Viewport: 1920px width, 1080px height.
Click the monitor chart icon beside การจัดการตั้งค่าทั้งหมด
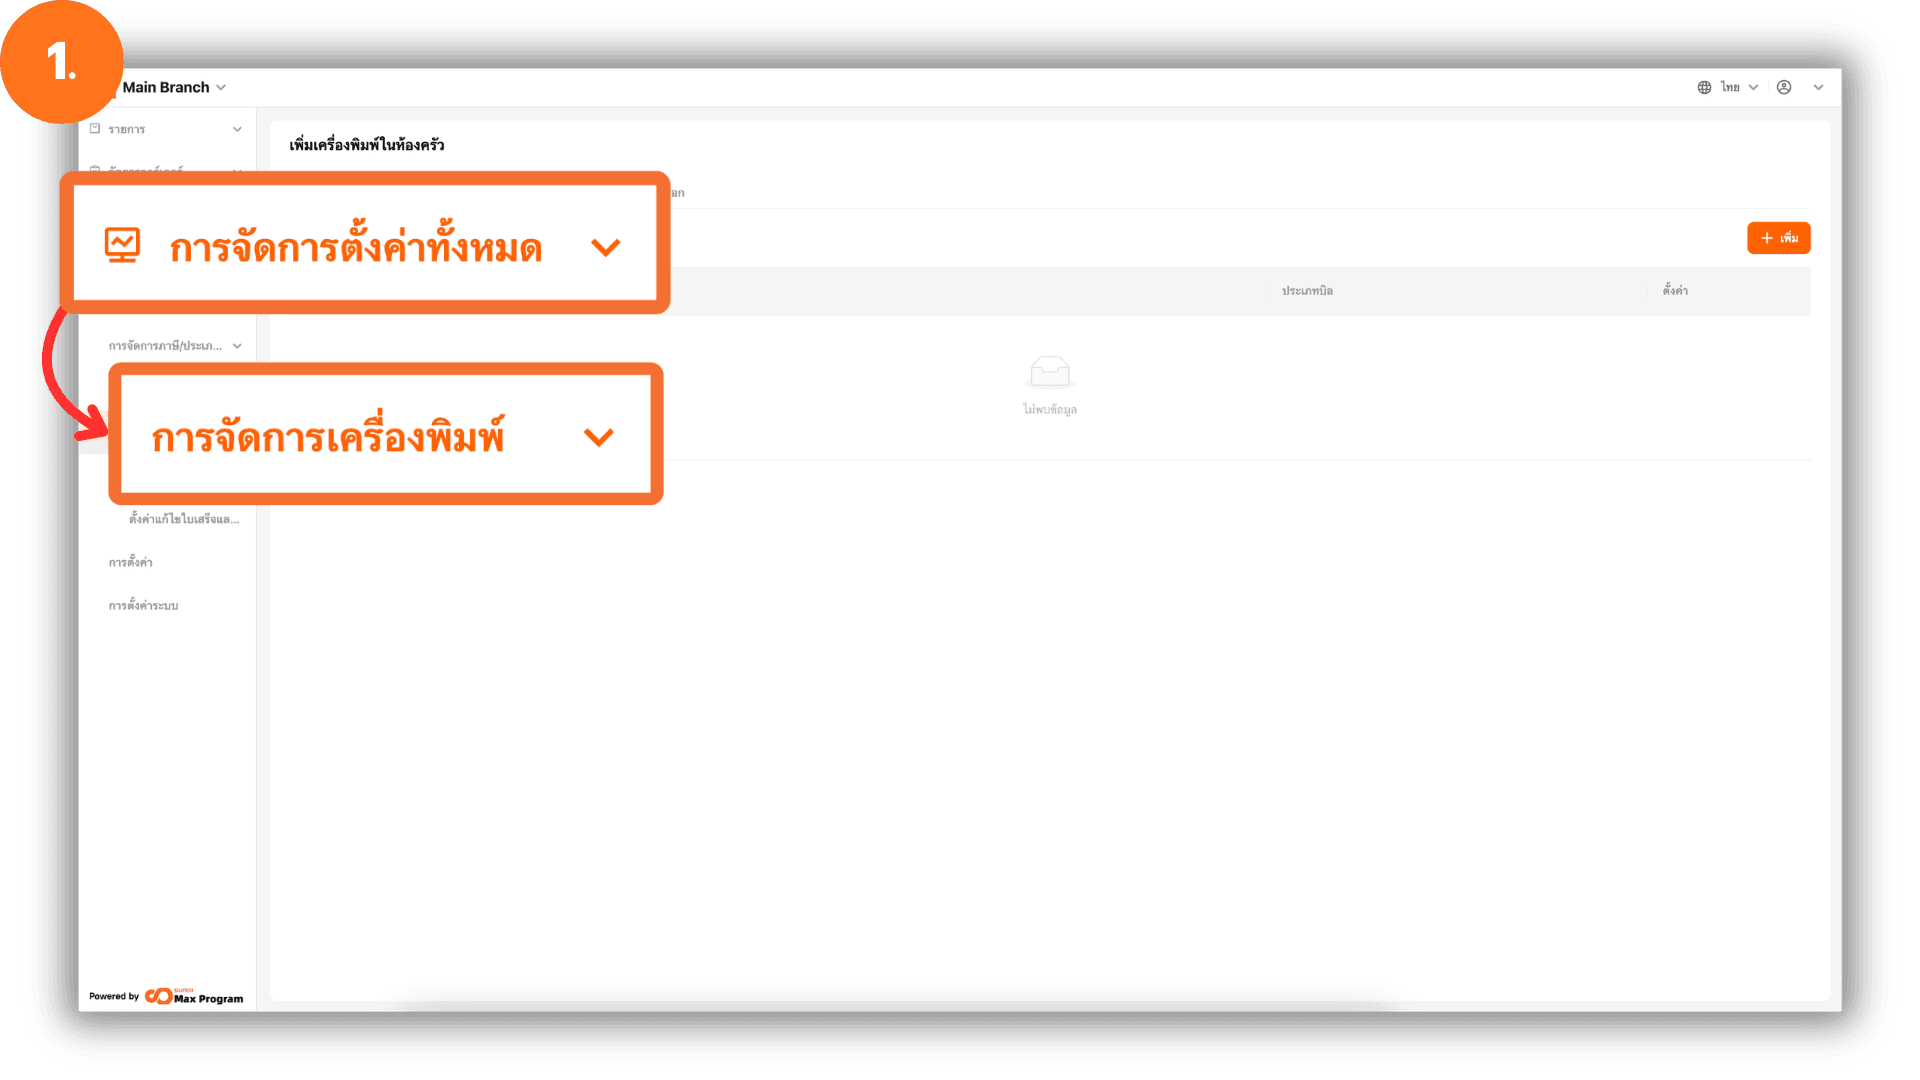pyautogui.click(x=122, y=245)
